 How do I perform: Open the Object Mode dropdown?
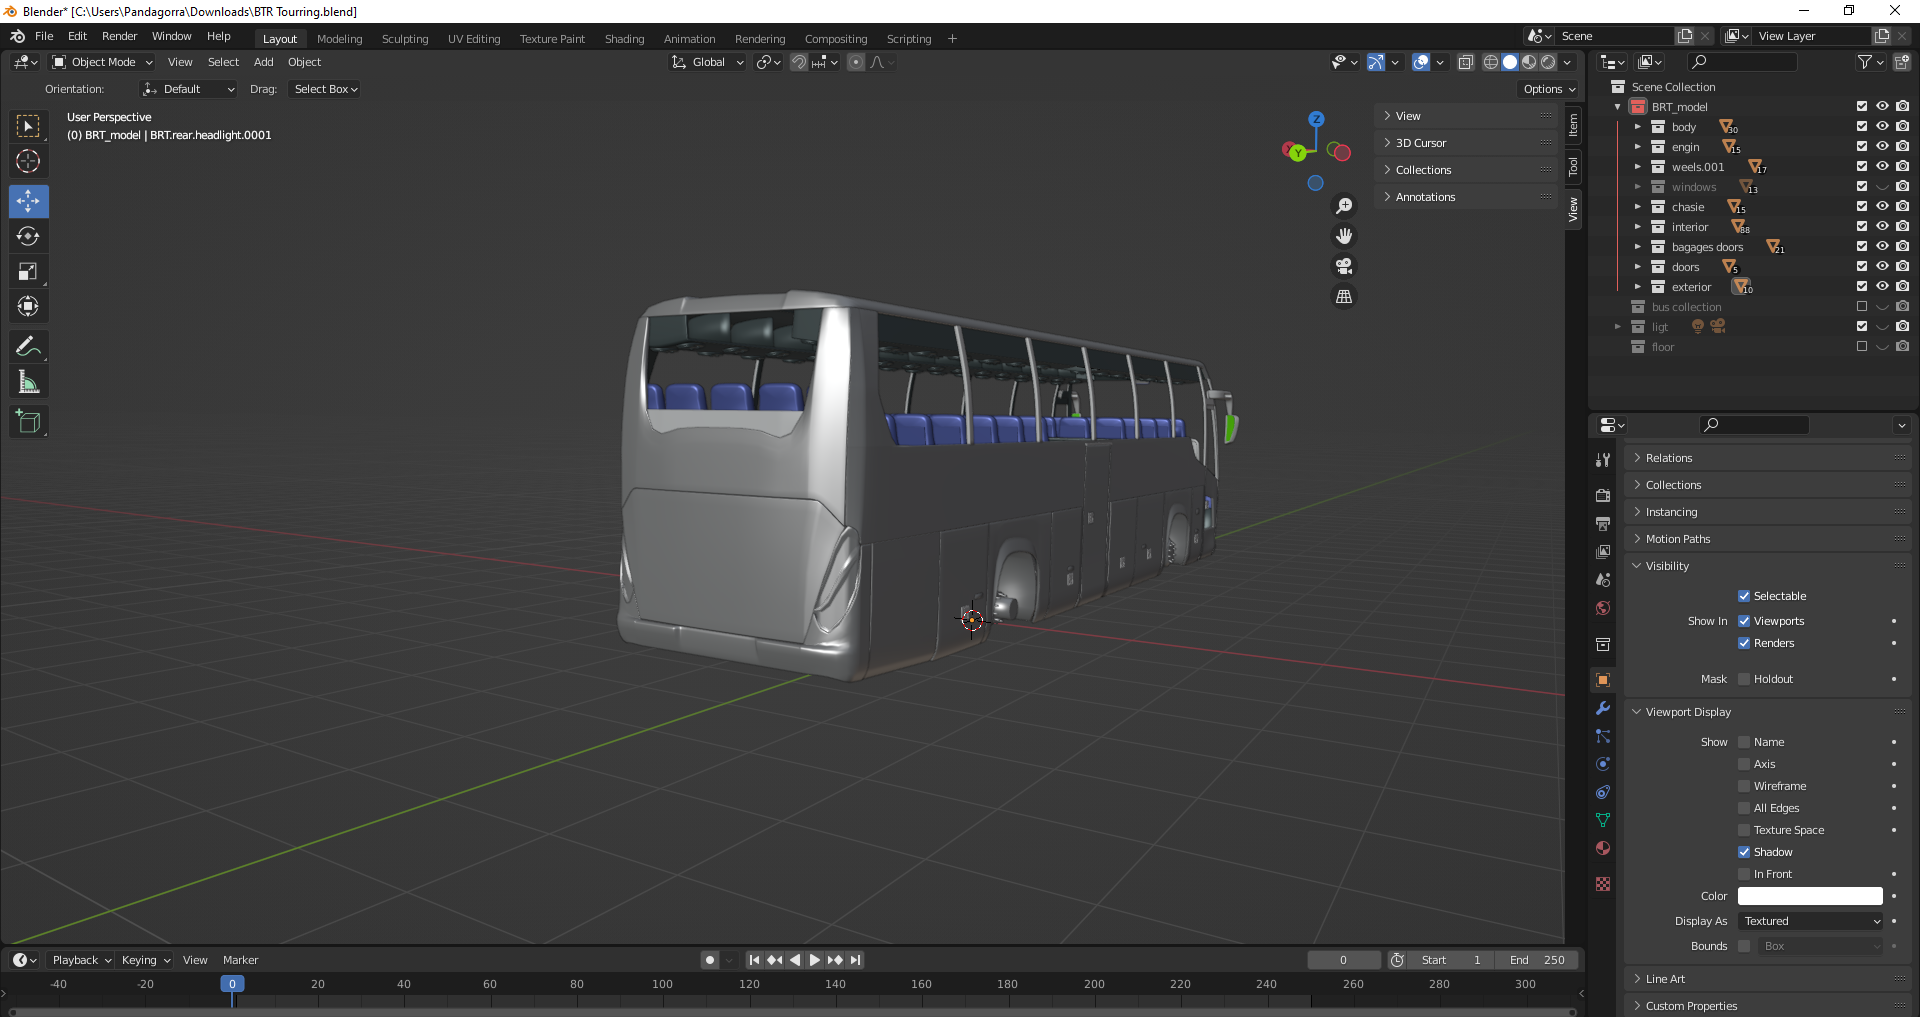[x=102, y=62]
